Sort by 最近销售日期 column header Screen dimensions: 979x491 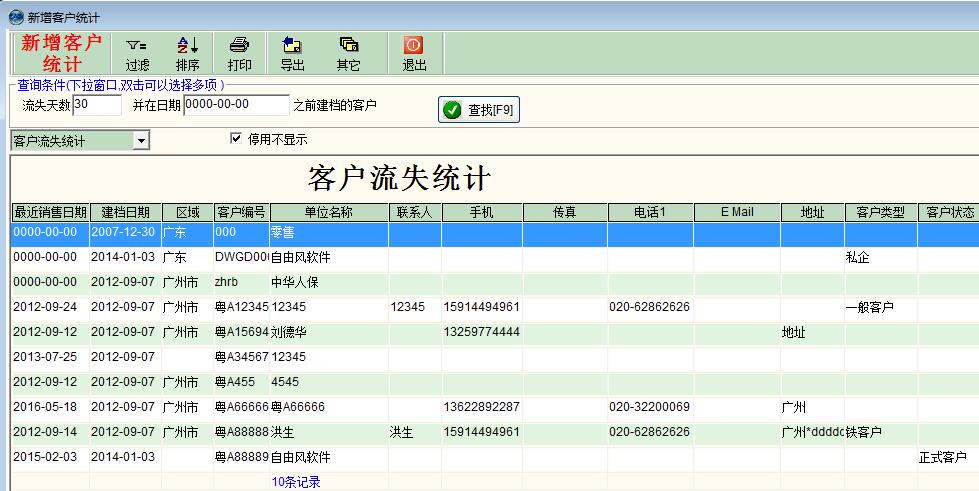[50, 212]
